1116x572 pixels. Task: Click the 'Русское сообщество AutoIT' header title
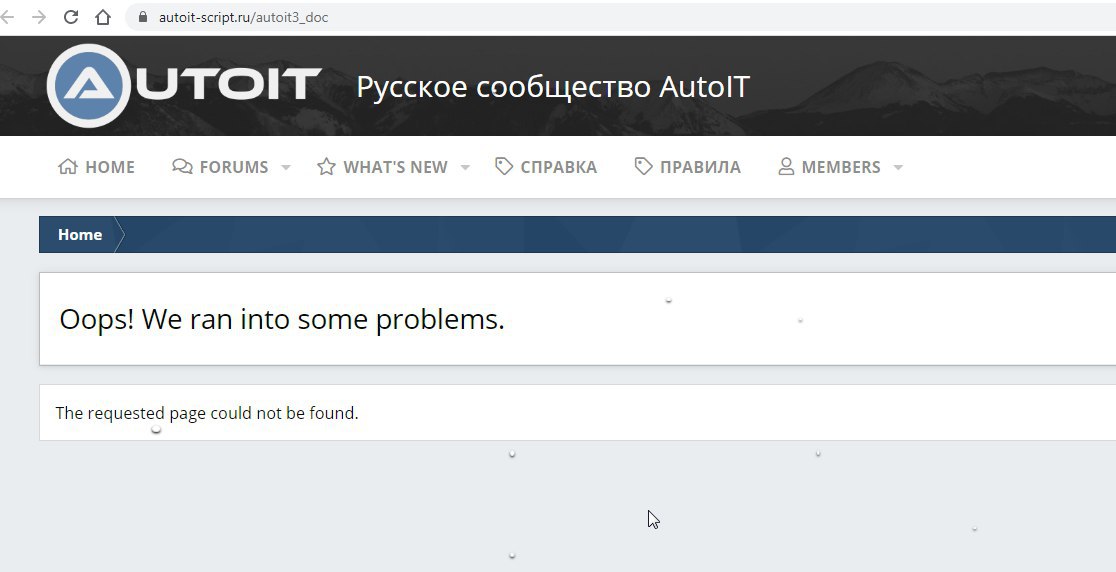click(553, 87)
